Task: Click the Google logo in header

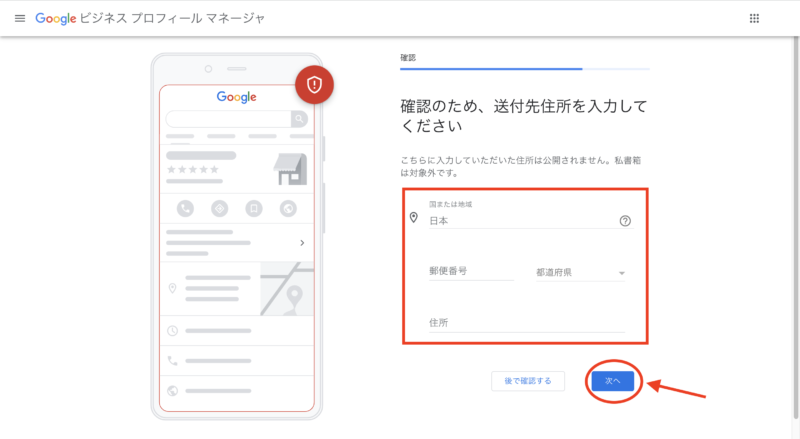Action: [x=56, y=18]
